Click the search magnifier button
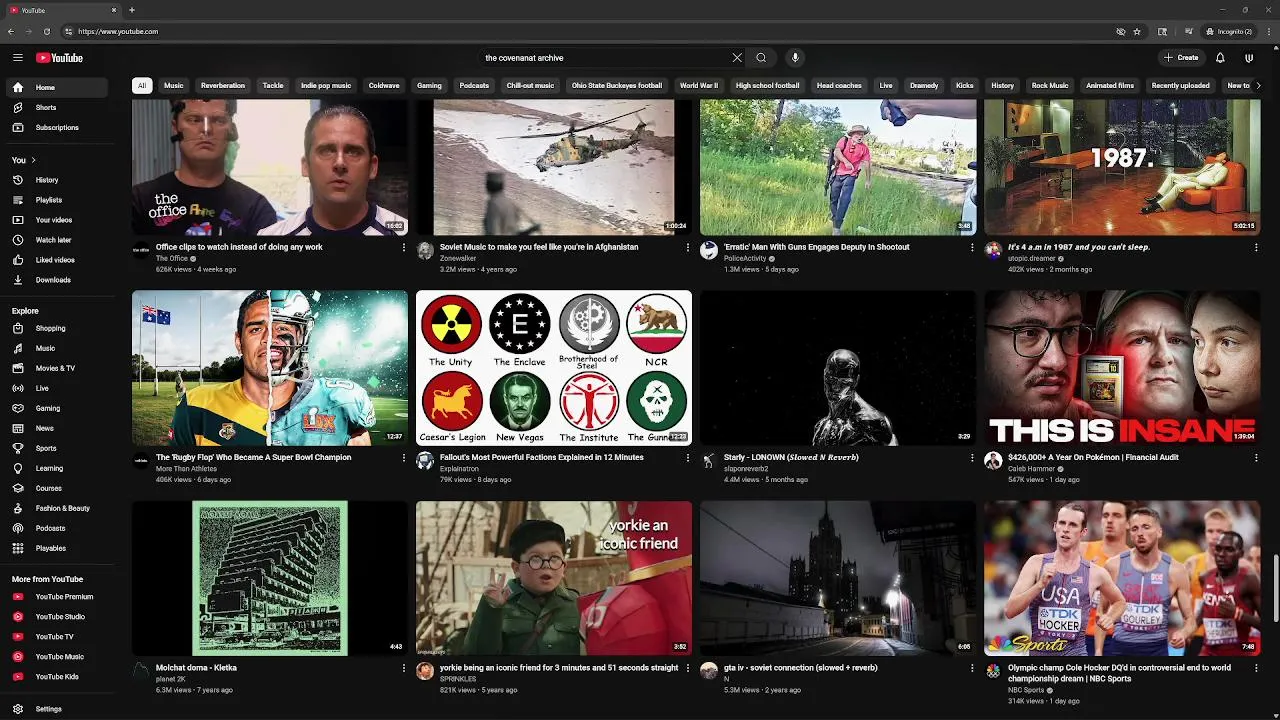1280x720 pixels. pos(761,58)
